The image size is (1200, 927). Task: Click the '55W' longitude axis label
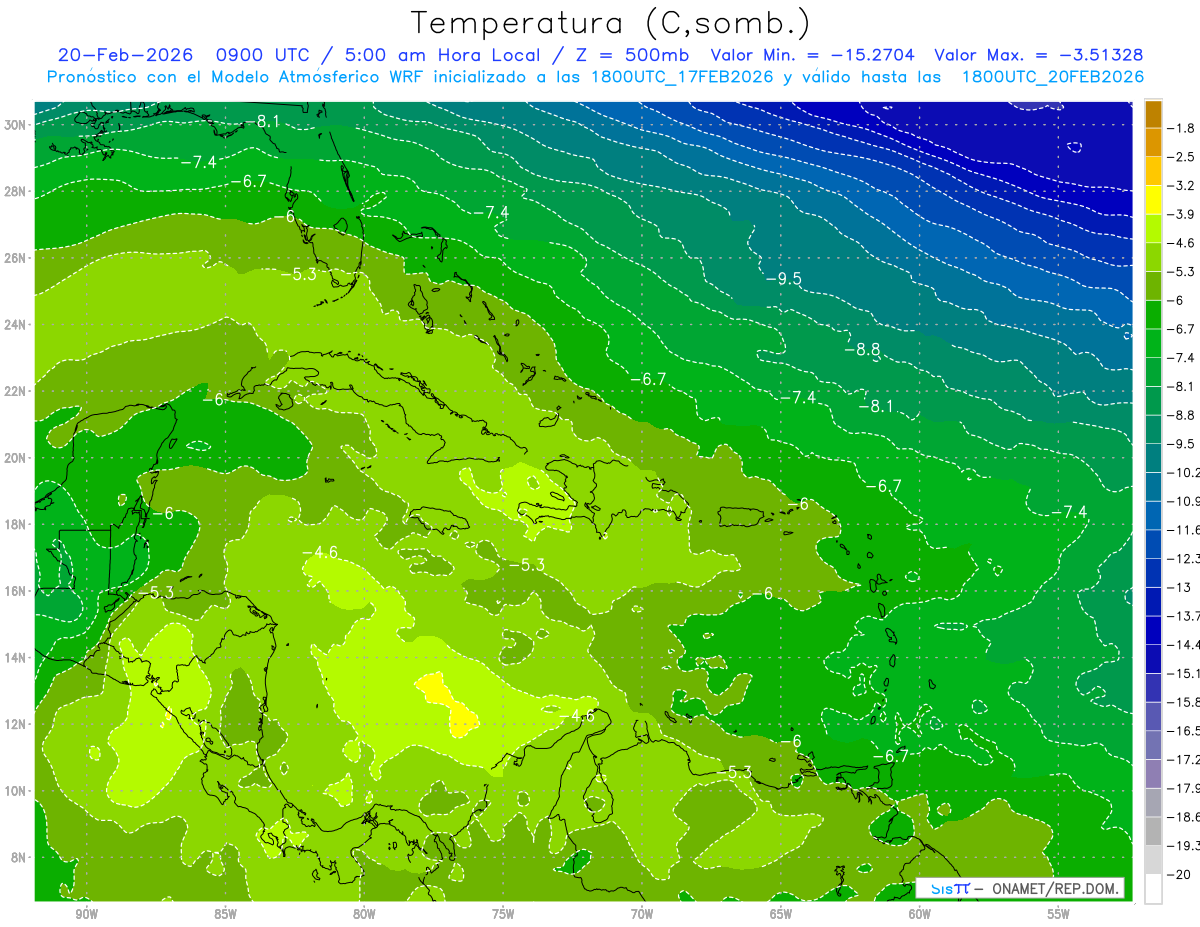pyautogui.click(x=1059, y=915)
